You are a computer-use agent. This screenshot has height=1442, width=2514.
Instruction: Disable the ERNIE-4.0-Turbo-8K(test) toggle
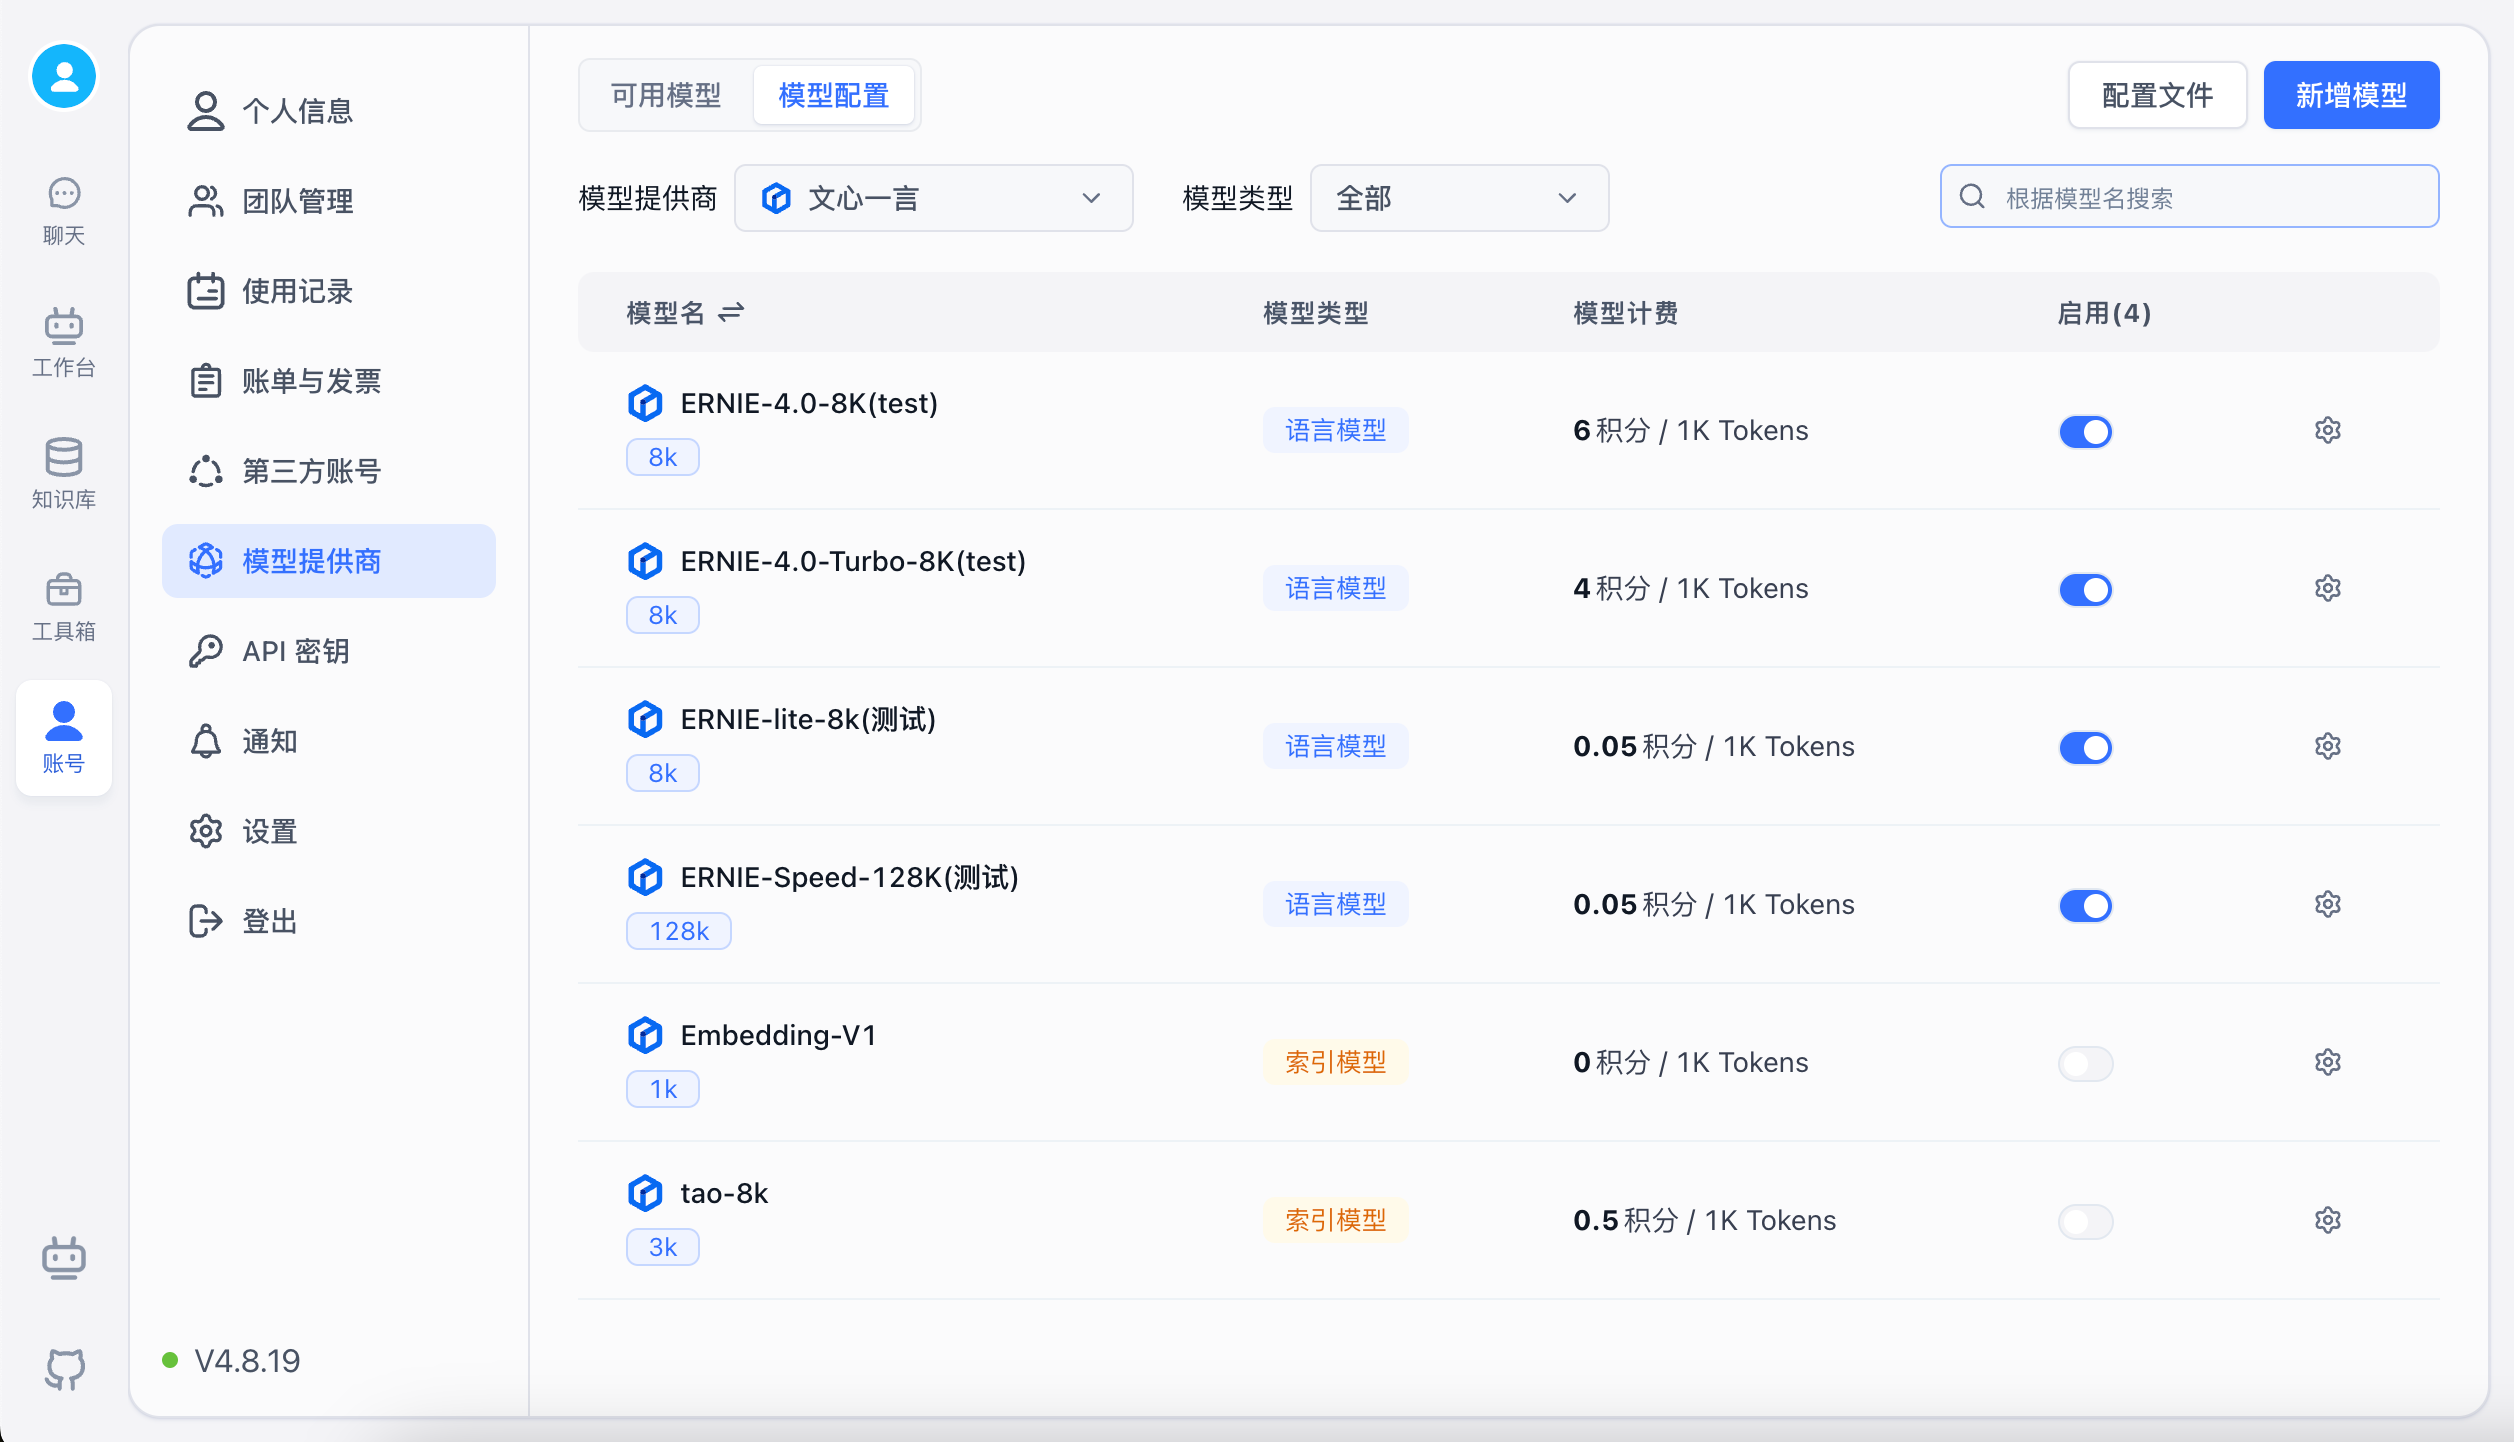pos(2085,589)
